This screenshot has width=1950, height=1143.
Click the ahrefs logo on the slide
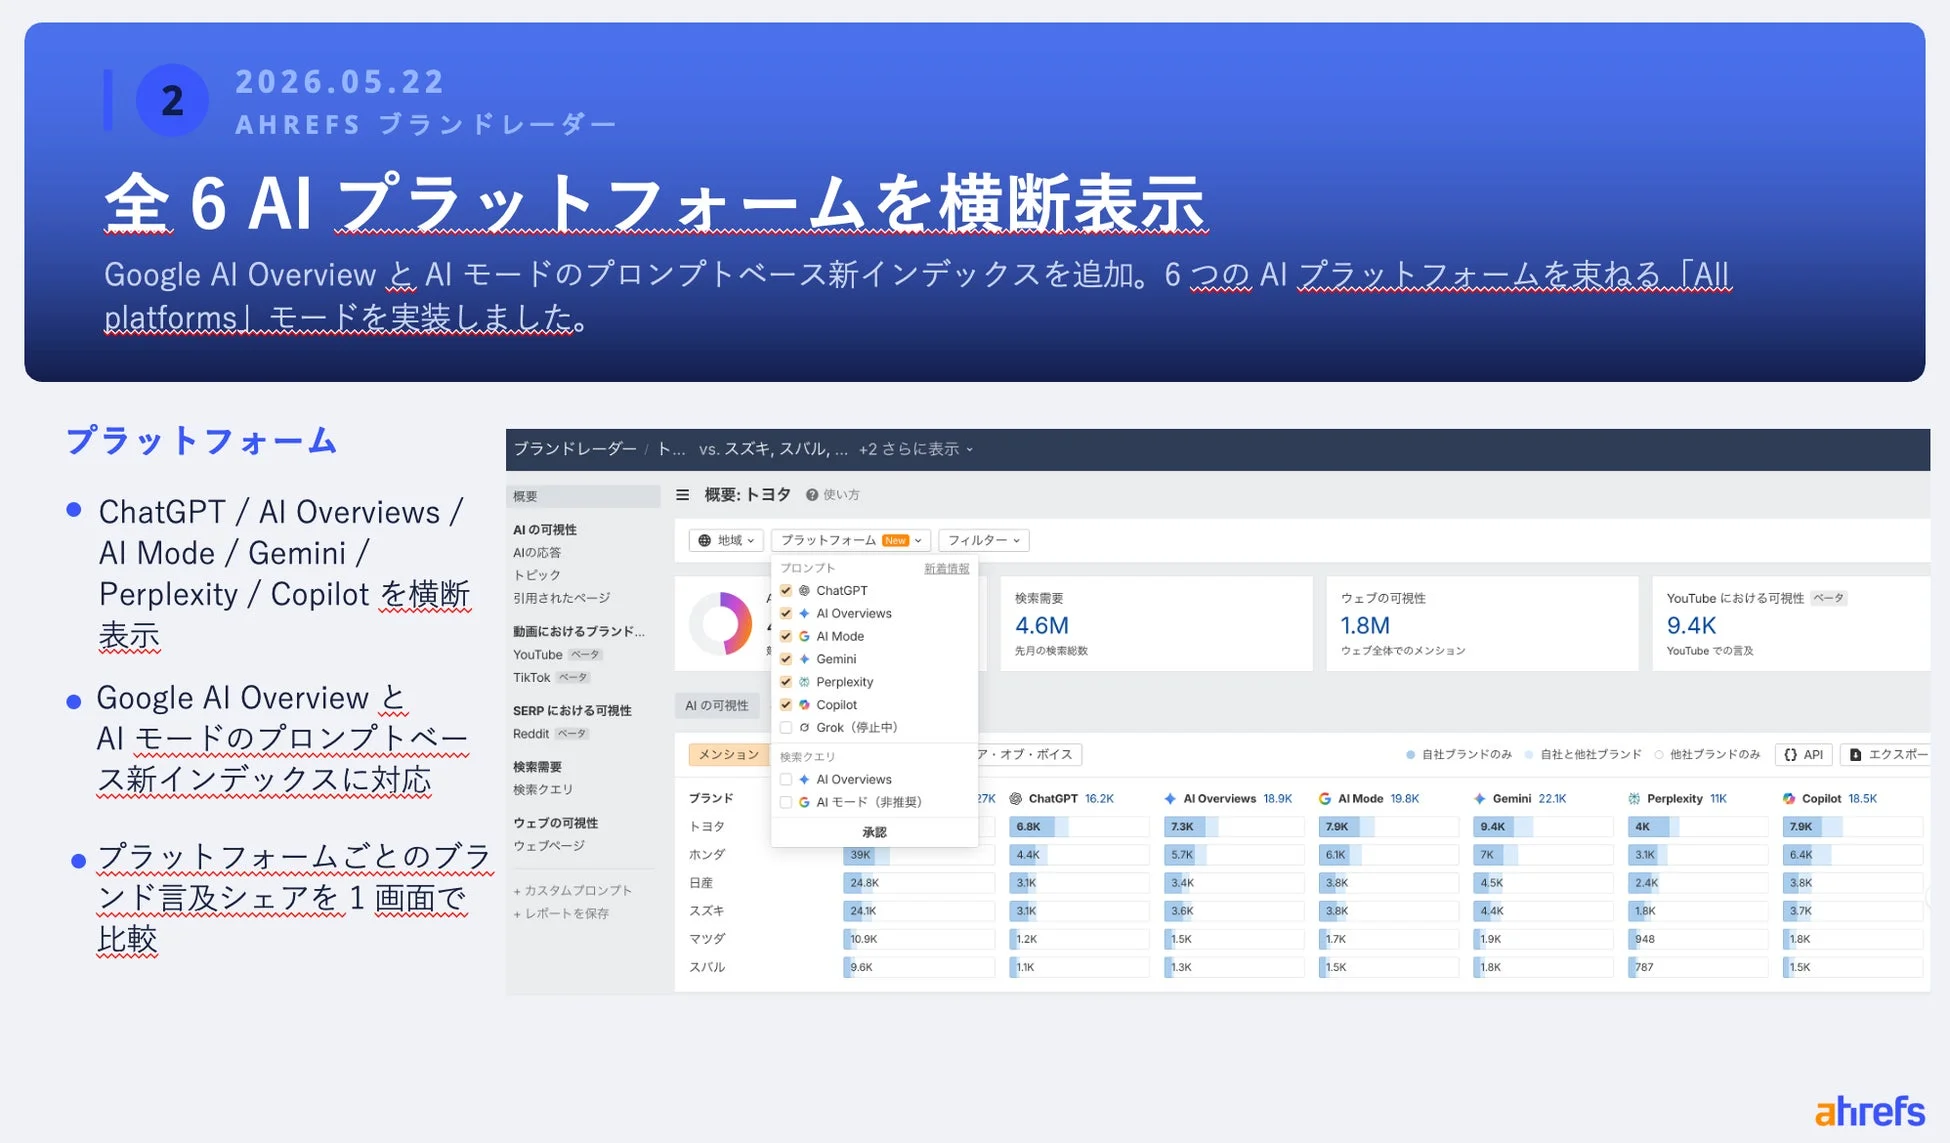pos(1869,1111)
